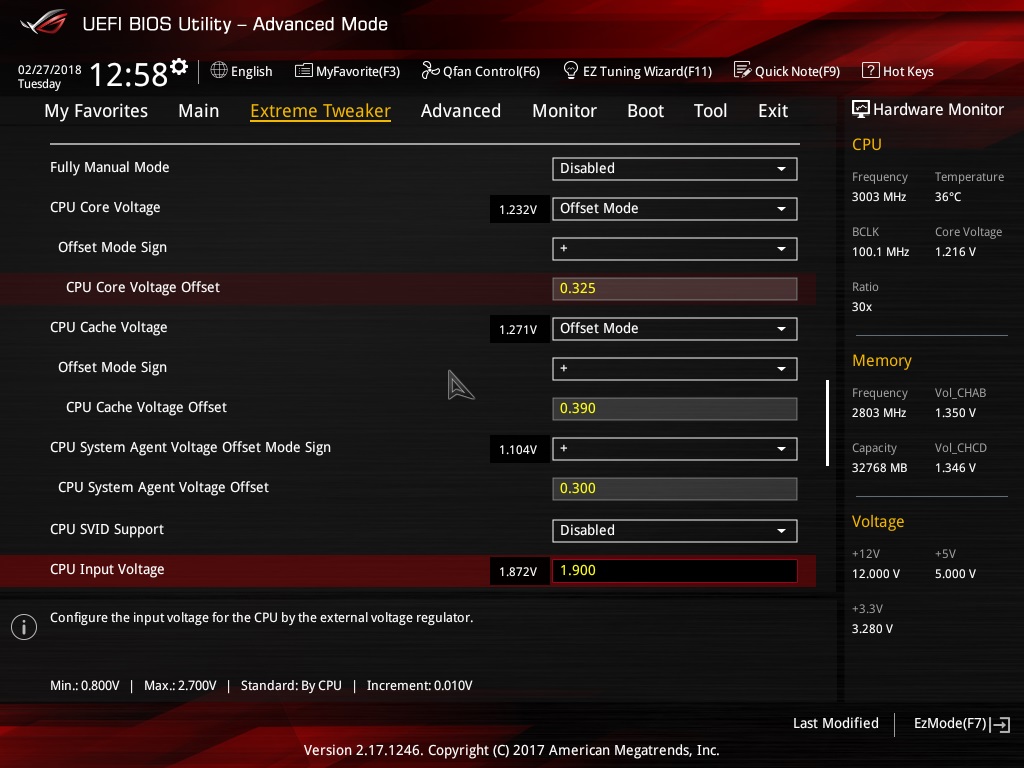Screen dimensions: 1024x768
Task: Click the 36°C temperature value
Action: point(948,197)
